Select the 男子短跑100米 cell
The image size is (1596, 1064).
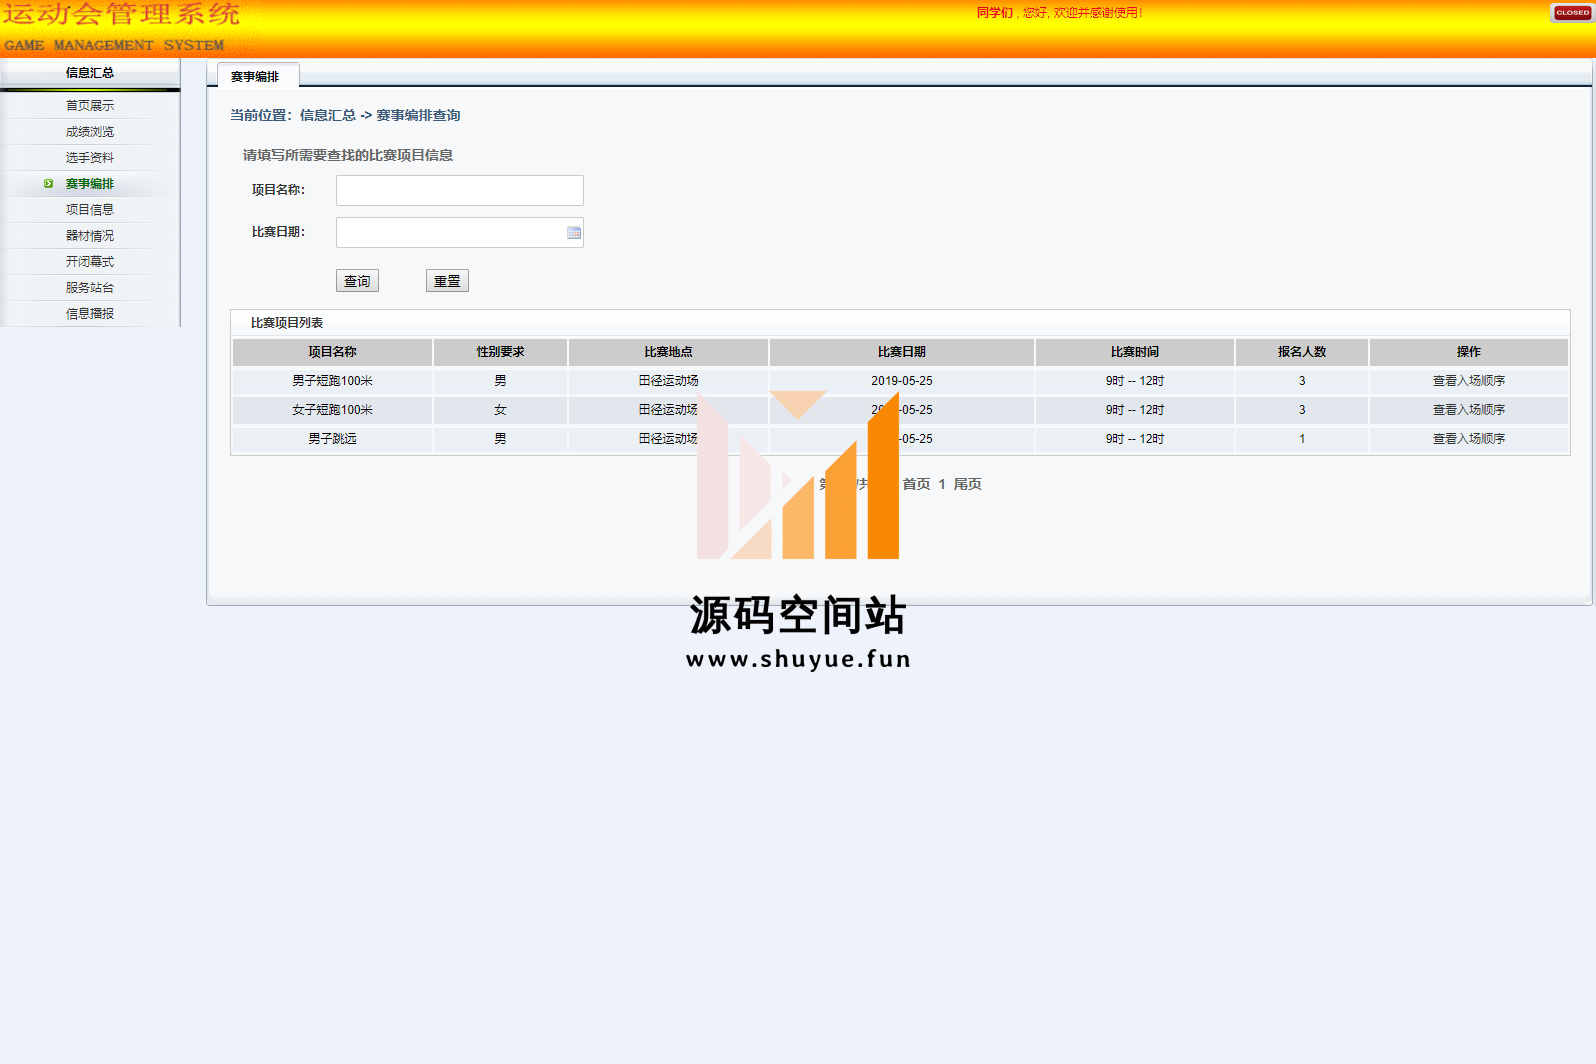click(x=332, y=381)
